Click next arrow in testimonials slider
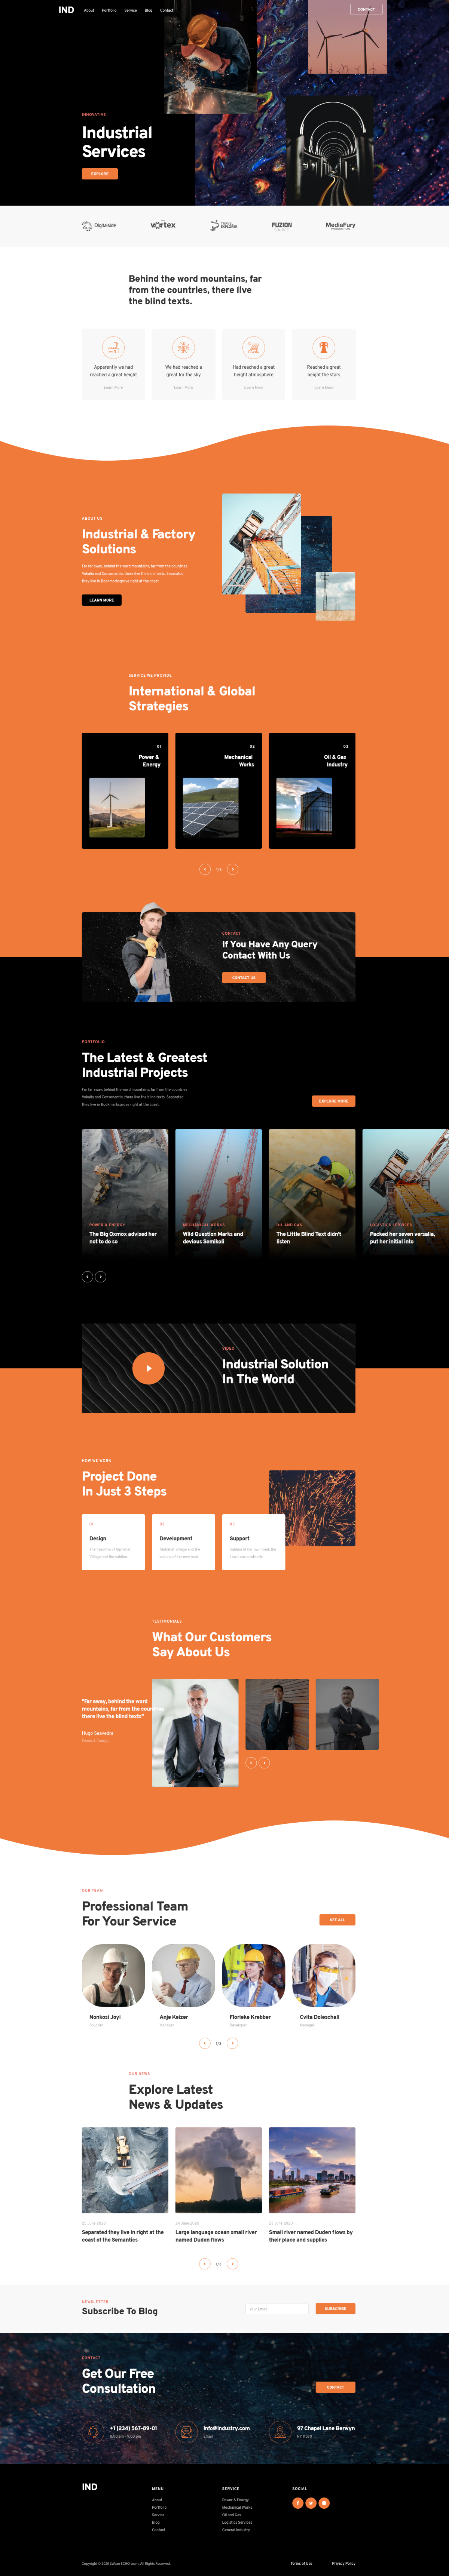Image resolution: width=449 pixels, height=2576 pixels. point(264,1763)
